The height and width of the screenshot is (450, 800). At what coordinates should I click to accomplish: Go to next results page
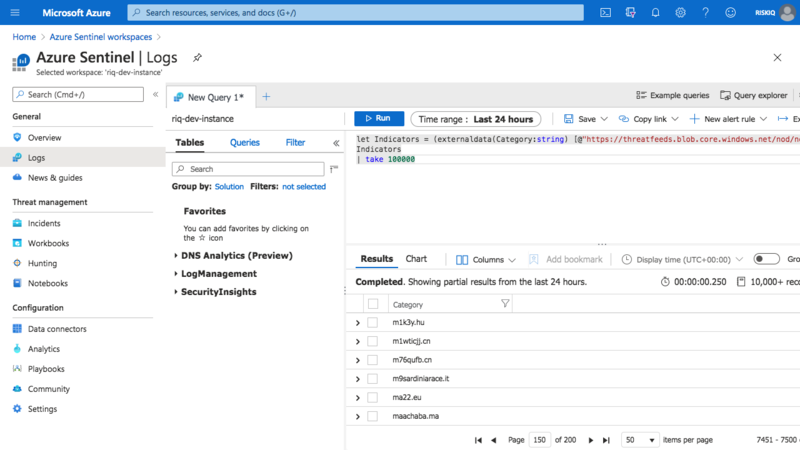pos(591,440)
